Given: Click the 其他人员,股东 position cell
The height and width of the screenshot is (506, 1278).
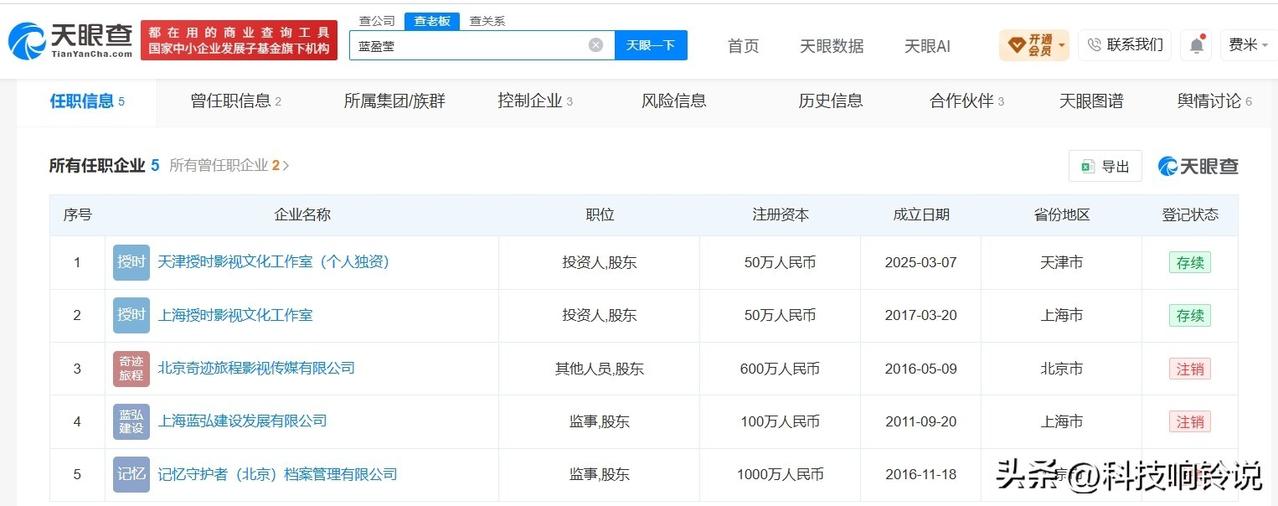Looking at the screenshot, I should tap(600, 368).
